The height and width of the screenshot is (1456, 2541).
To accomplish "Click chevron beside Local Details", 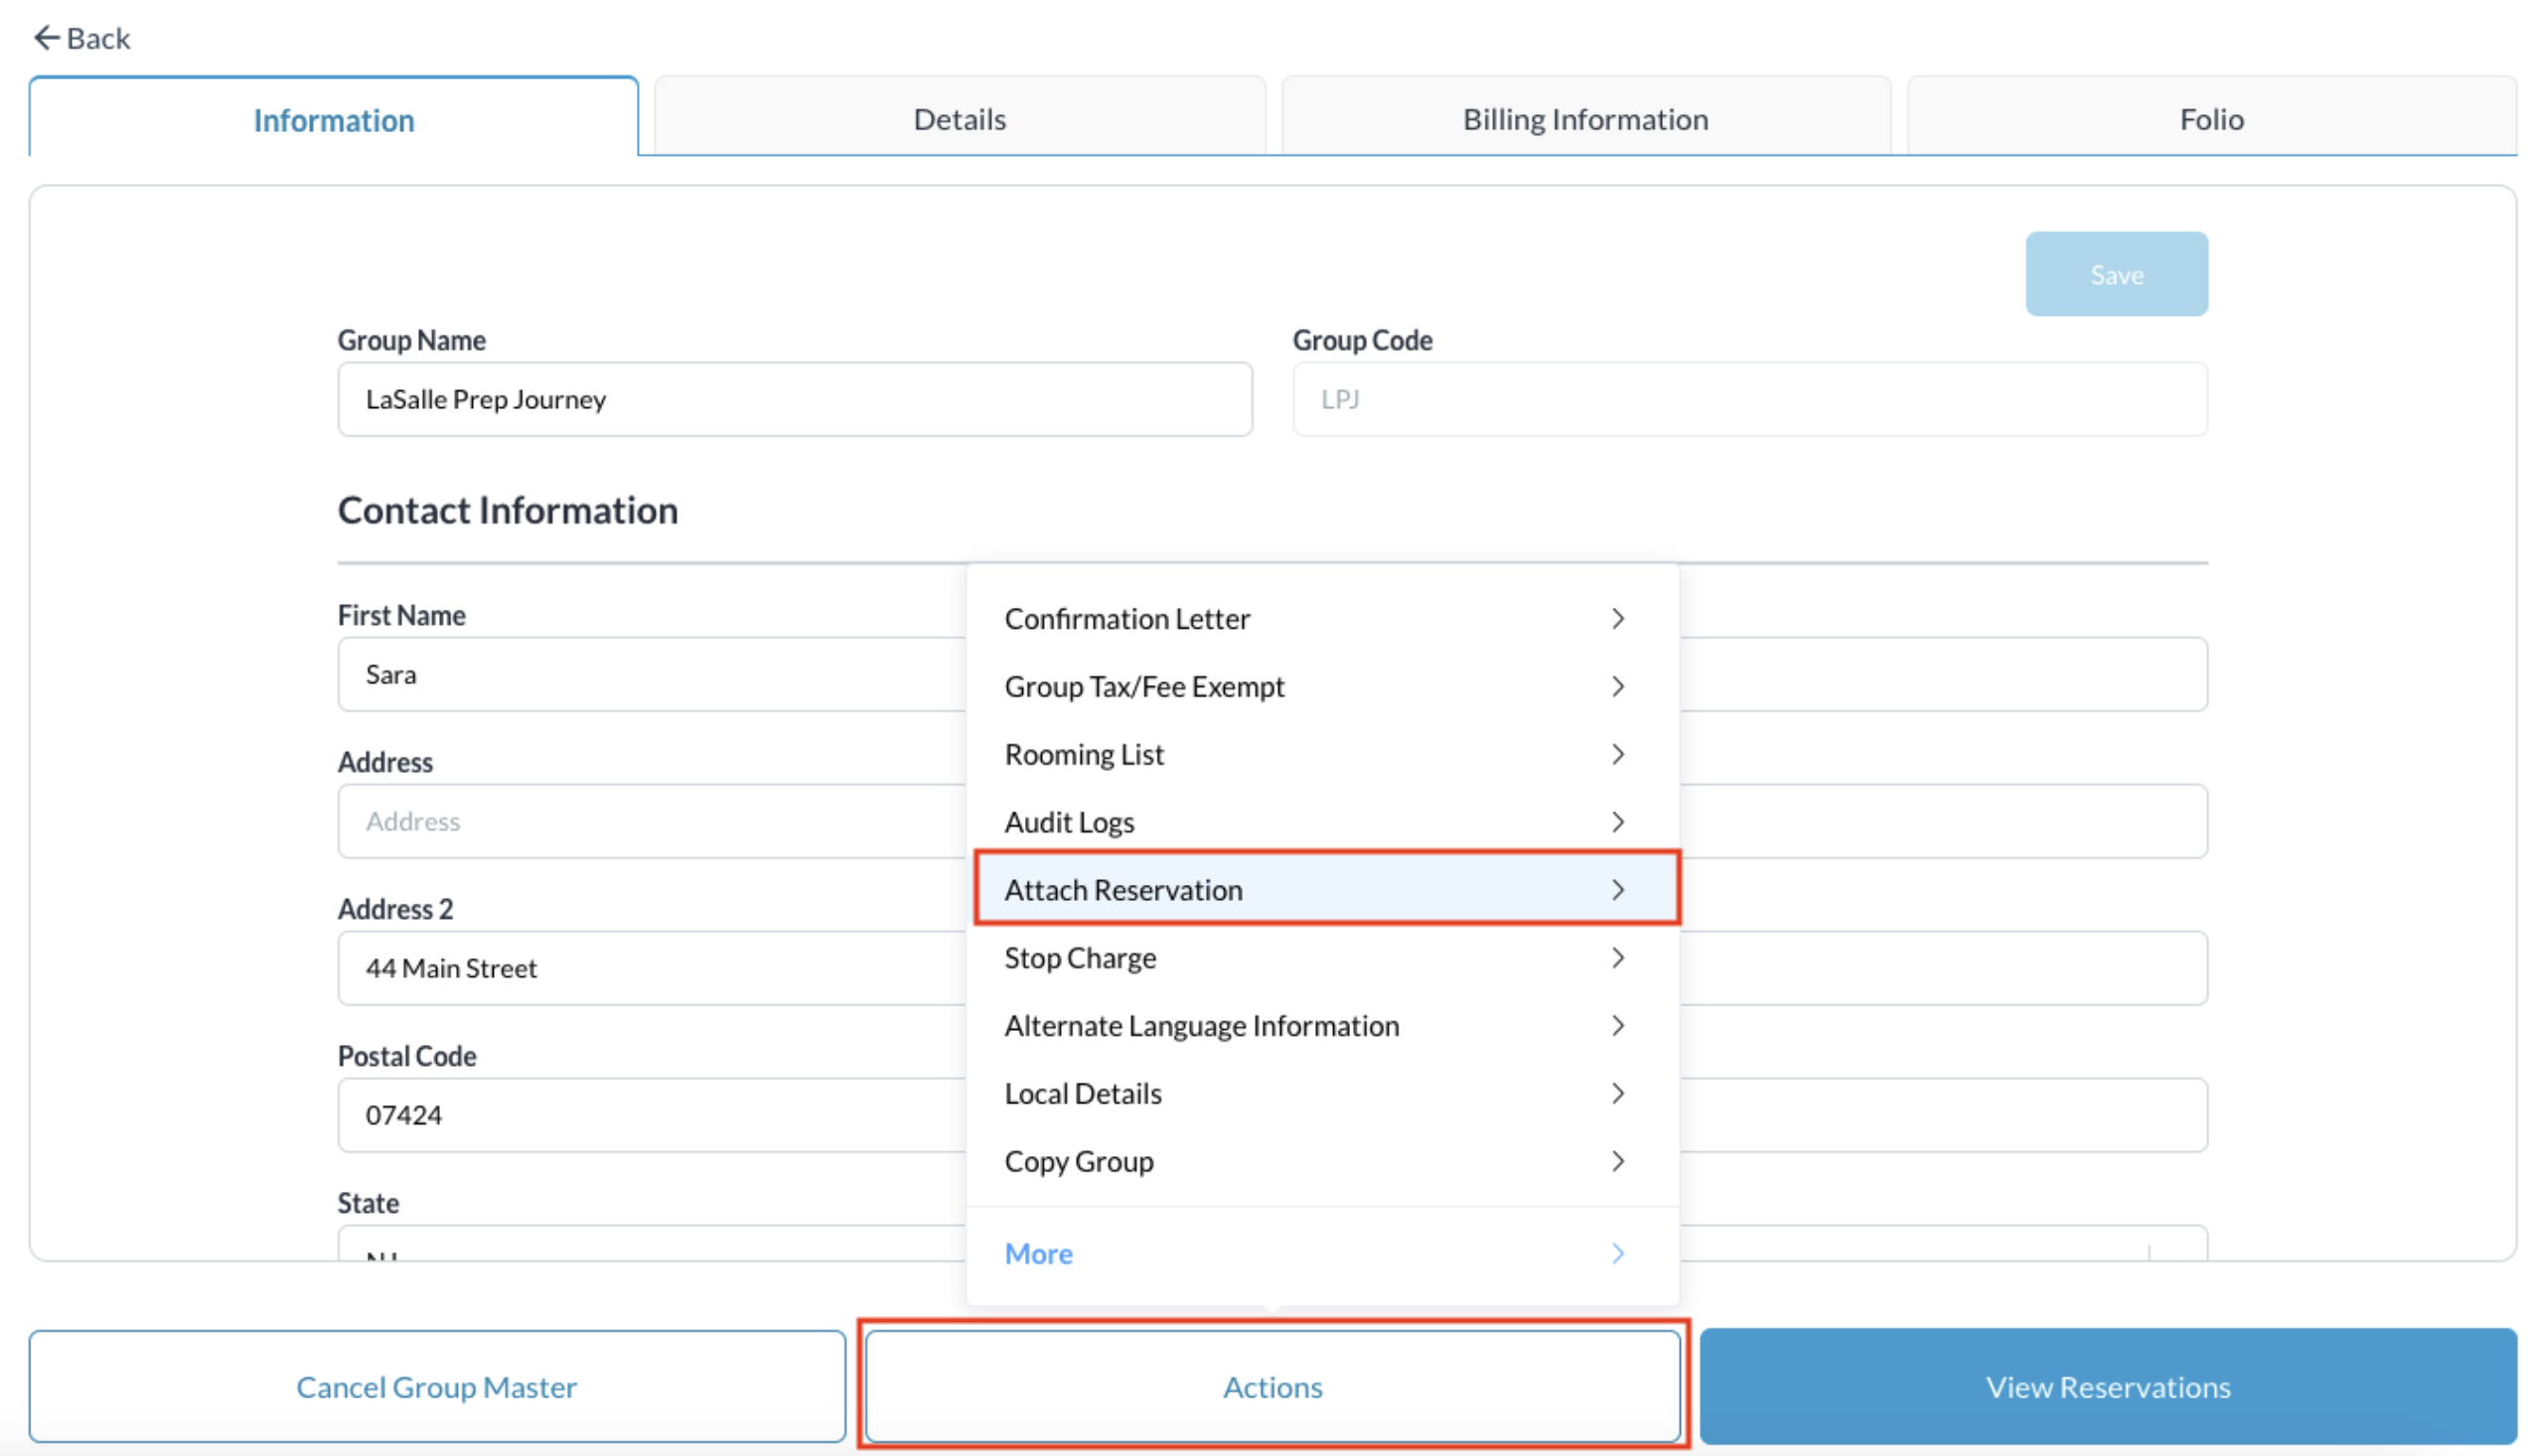I will [1617, 1094].
